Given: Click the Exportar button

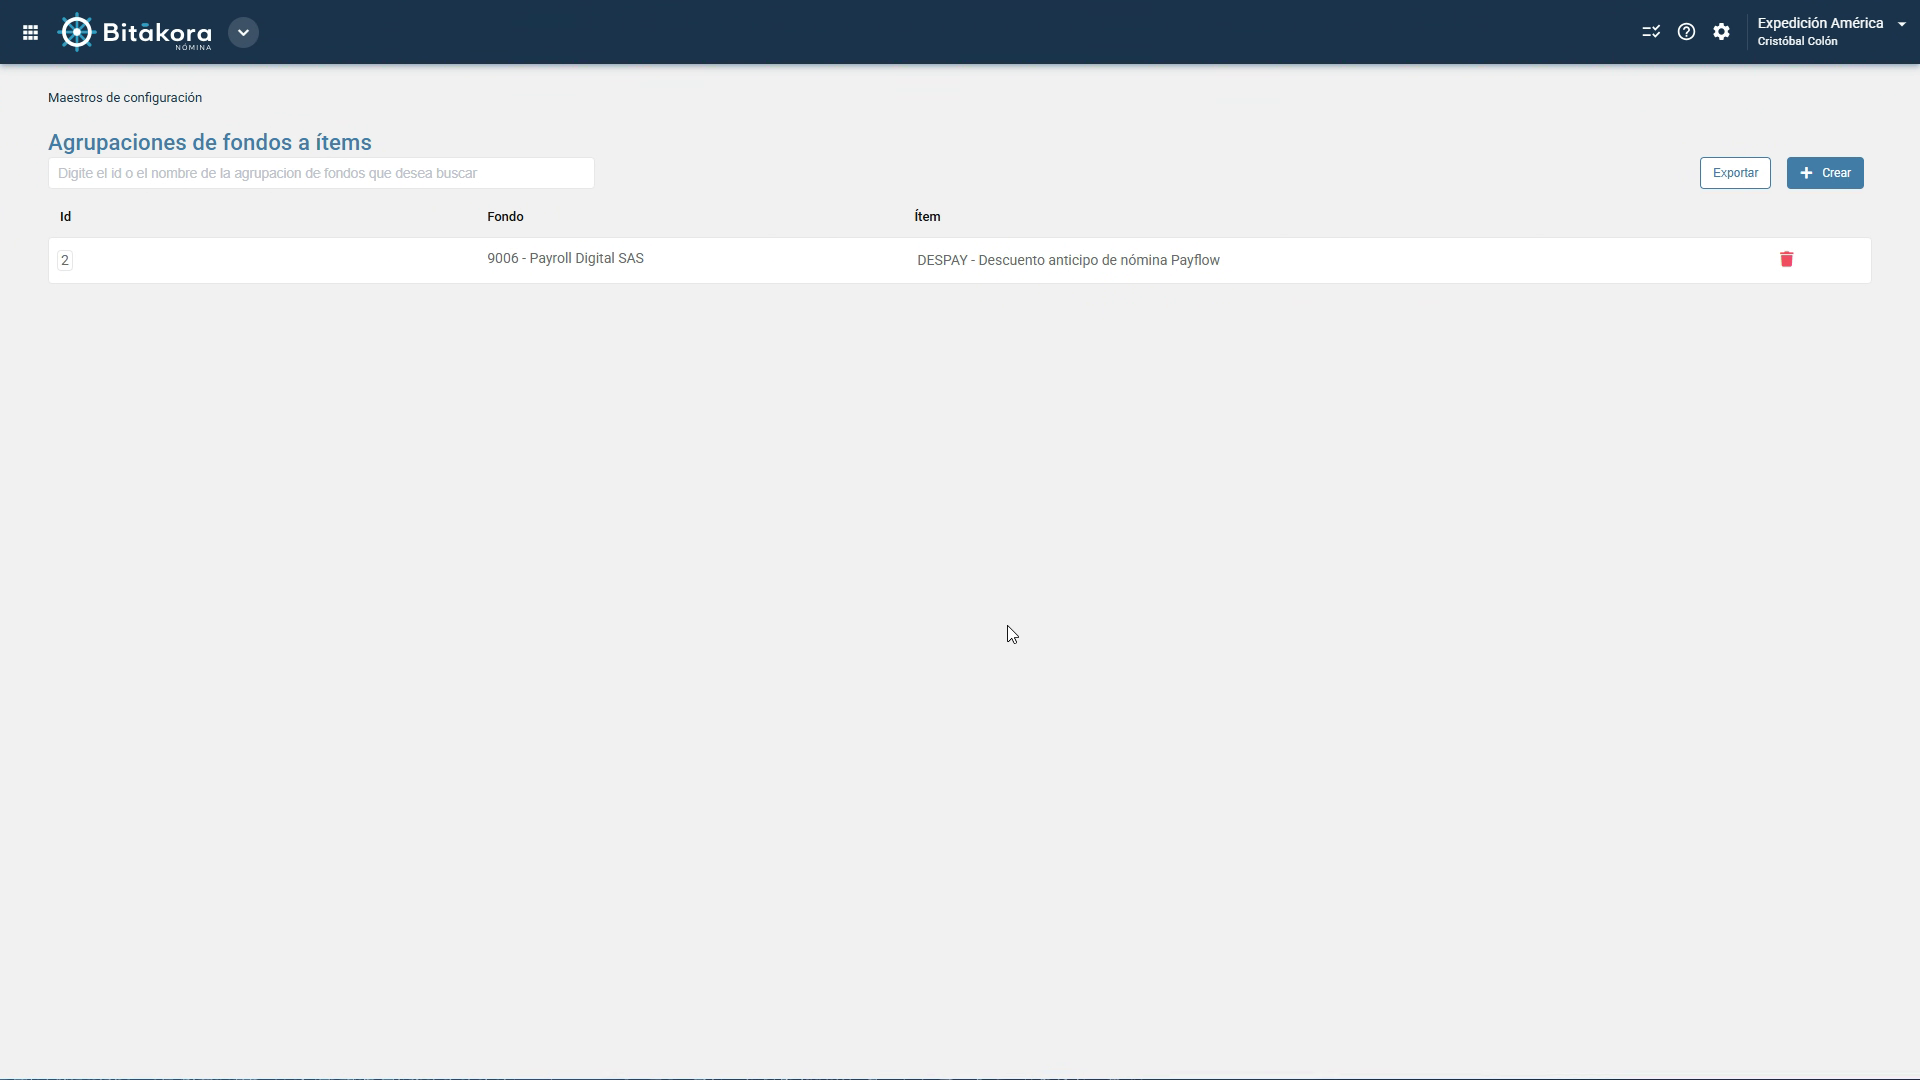Looking at the screenshot, I should (1735, 173).
